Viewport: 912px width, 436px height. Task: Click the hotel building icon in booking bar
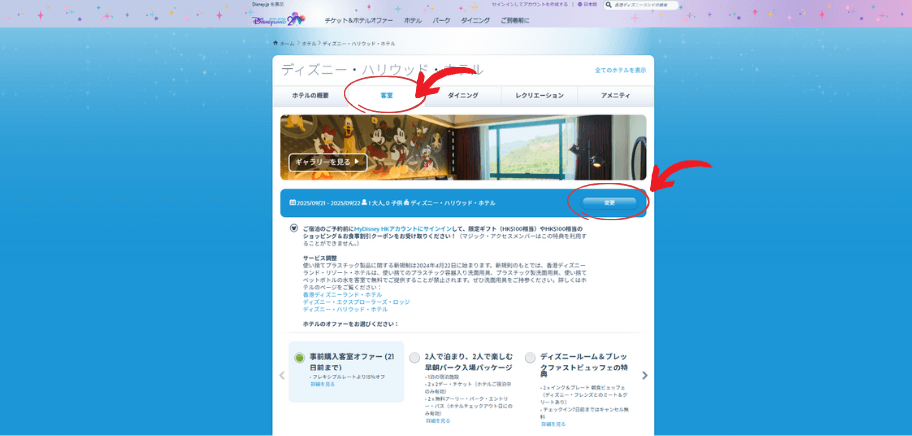coord(406,203)
